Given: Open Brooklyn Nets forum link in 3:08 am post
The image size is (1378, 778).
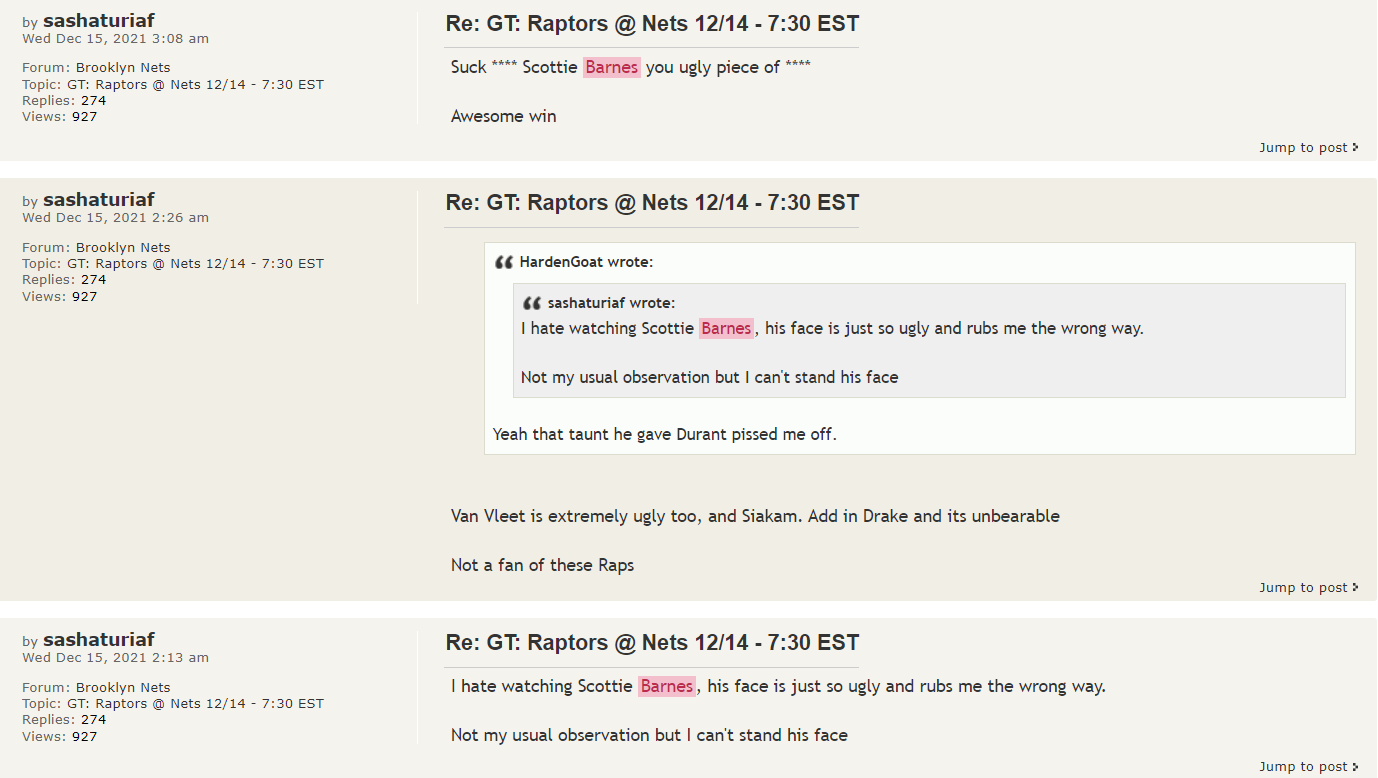Looking at the screenshot, I should [x=123, y=68].
